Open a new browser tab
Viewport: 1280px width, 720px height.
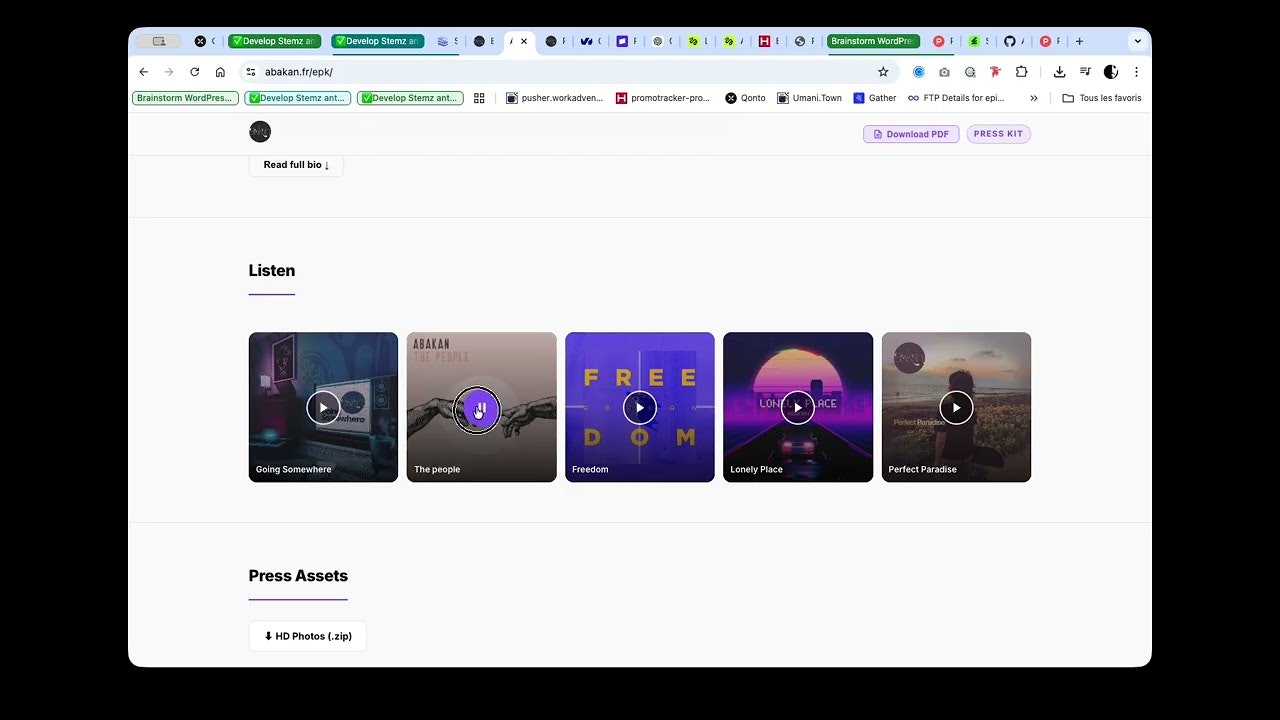pos(1079,41)
